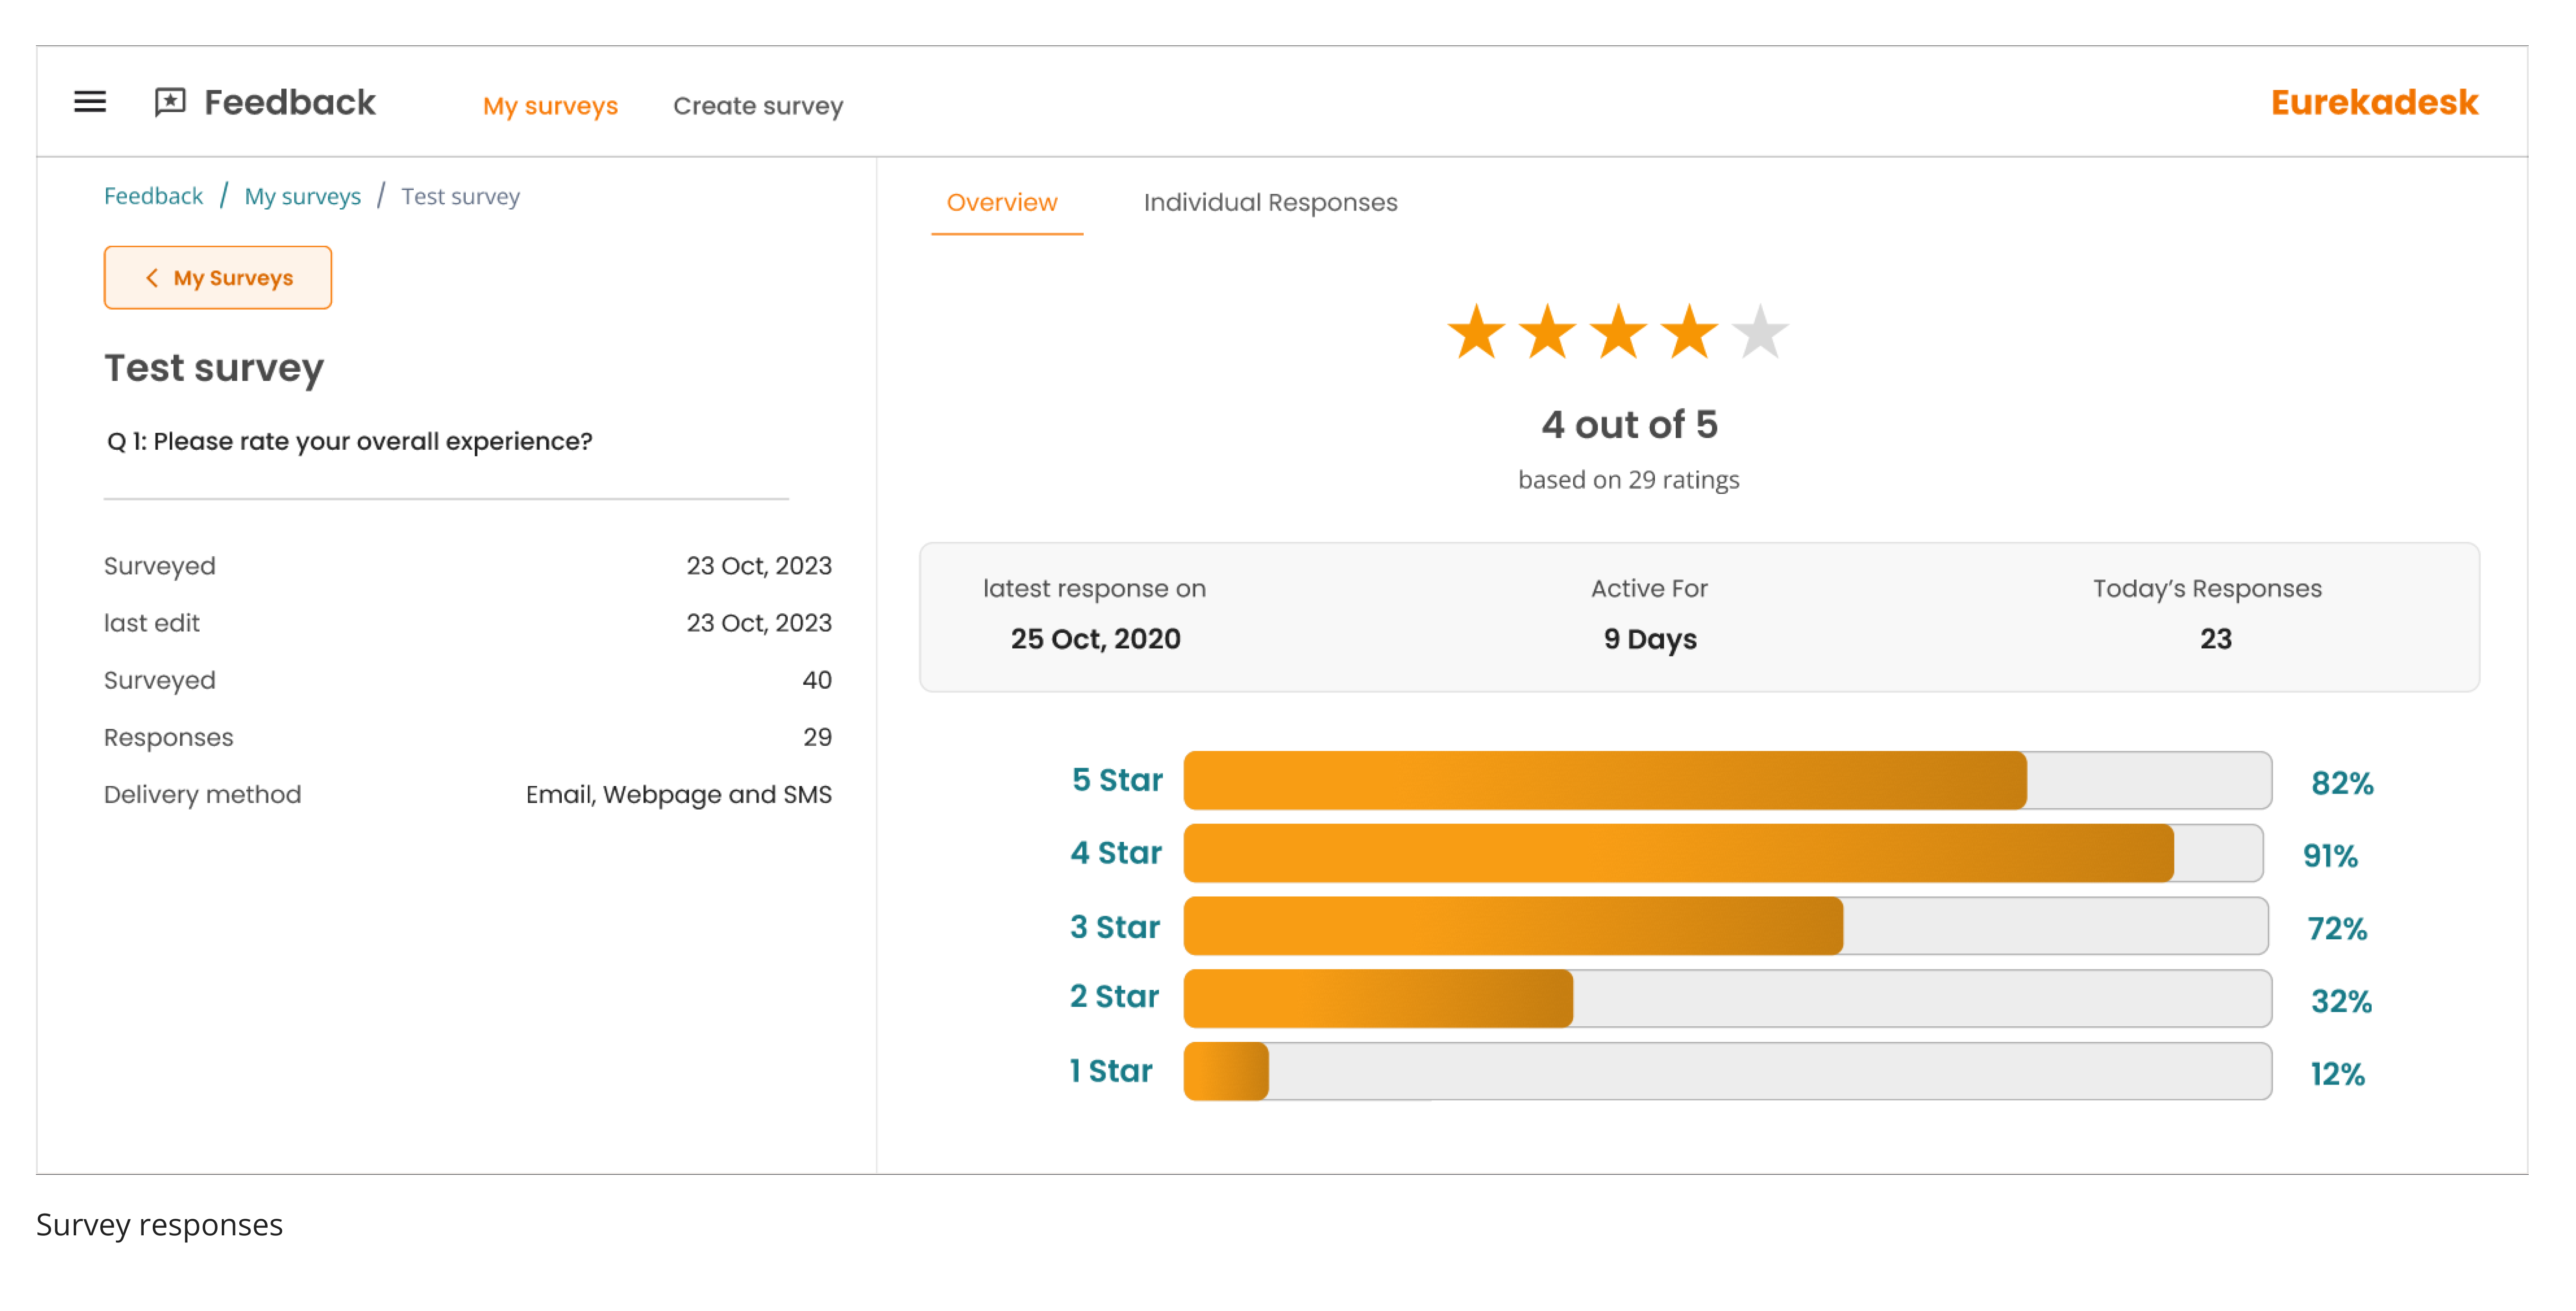The width and height of the screenshot is (2576, 1311).
Task: Open the Feedback breadcrumb link
Action: tap(153, 196)
